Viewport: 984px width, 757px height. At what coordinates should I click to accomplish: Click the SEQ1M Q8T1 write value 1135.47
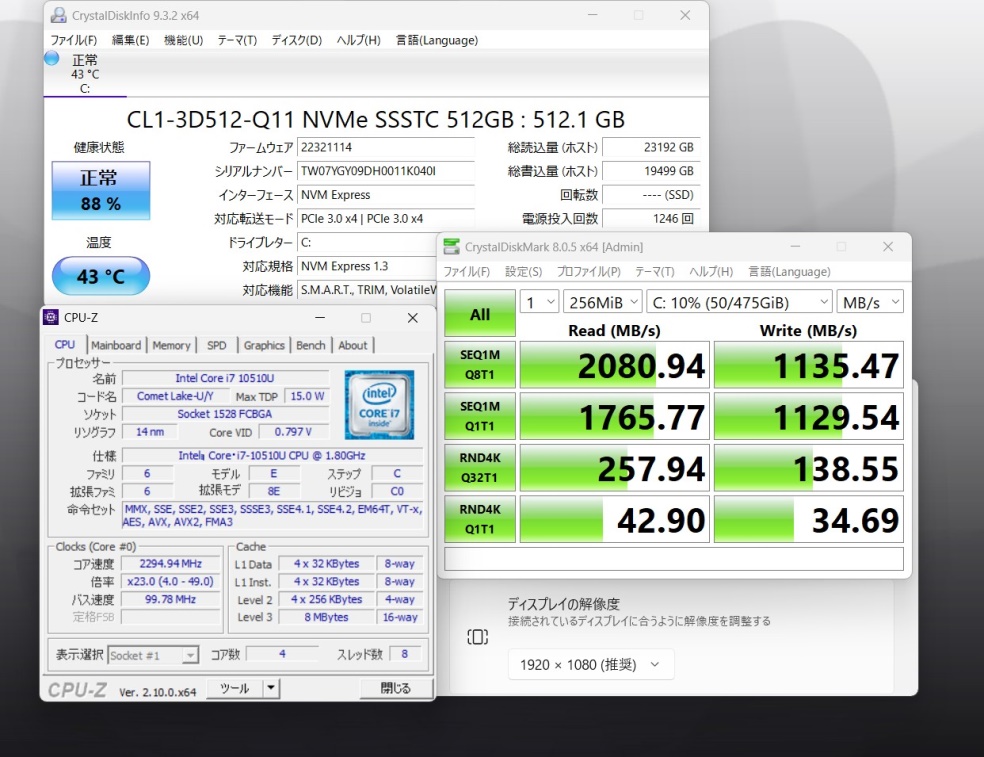809,365
